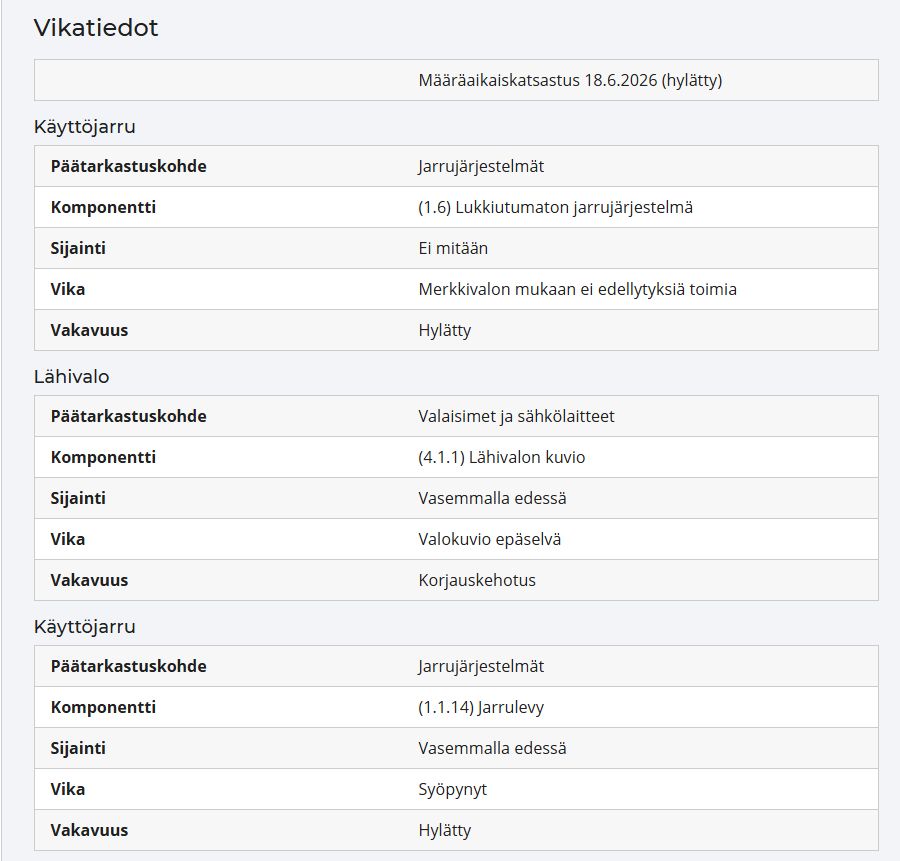Click the second Käyttöjarru section heading
900x861 pixels.
click(85, 627)
